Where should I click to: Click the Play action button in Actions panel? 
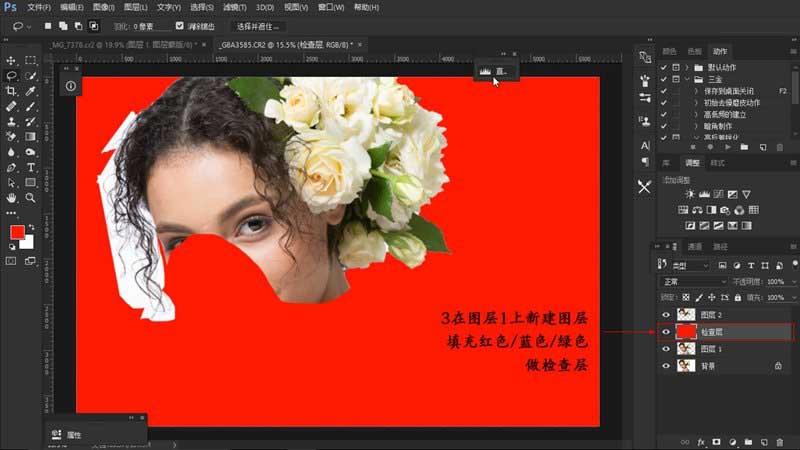[x=726, y=147]
